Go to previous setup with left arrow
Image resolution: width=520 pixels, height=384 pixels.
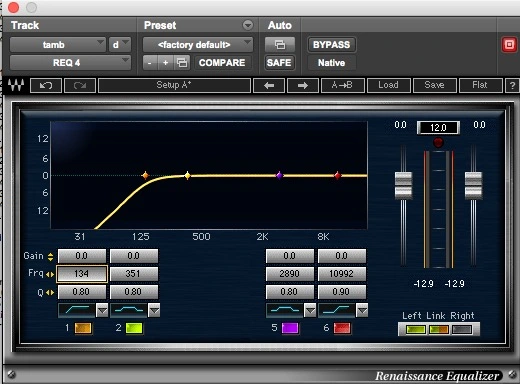269,86
